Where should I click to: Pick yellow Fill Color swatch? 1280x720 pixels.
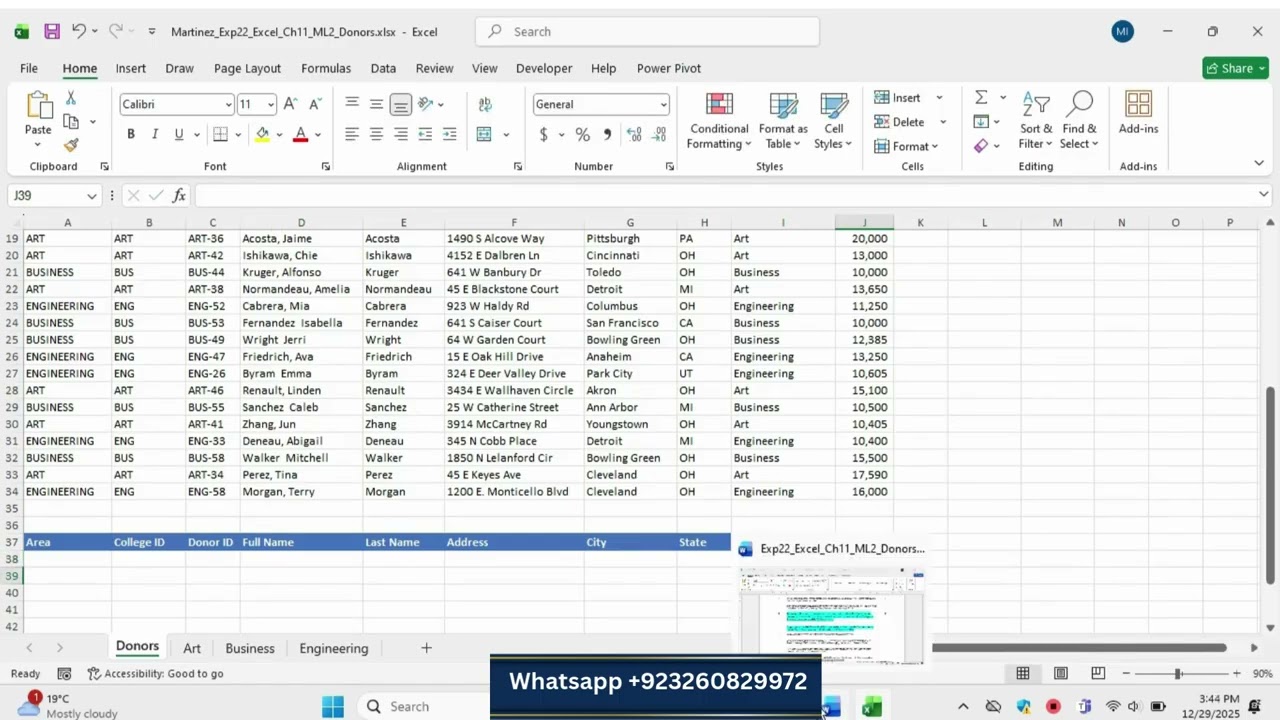pos(262,134)
